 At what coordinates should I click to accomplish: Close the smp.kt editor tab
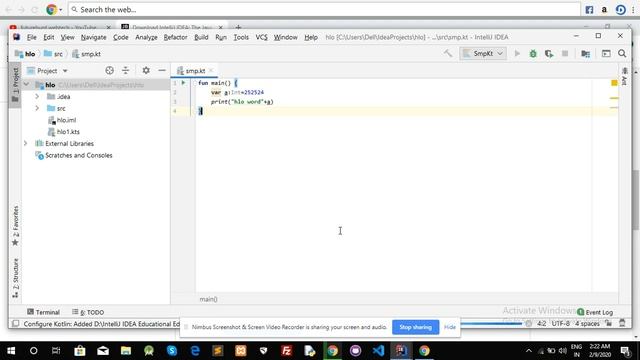pyautogui.click(x=211, y=71)
